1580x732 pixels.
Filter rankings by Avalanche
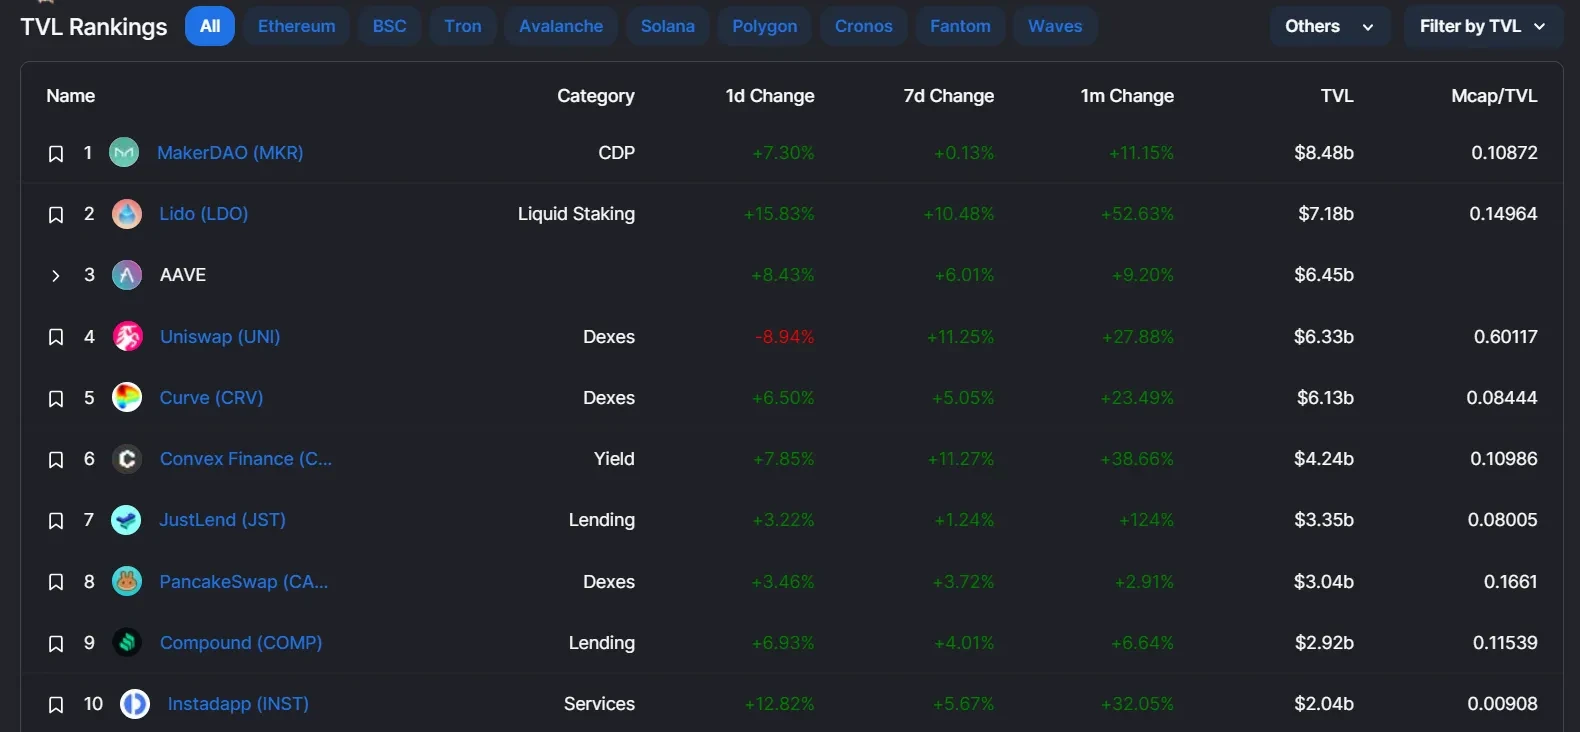[561, 26]
